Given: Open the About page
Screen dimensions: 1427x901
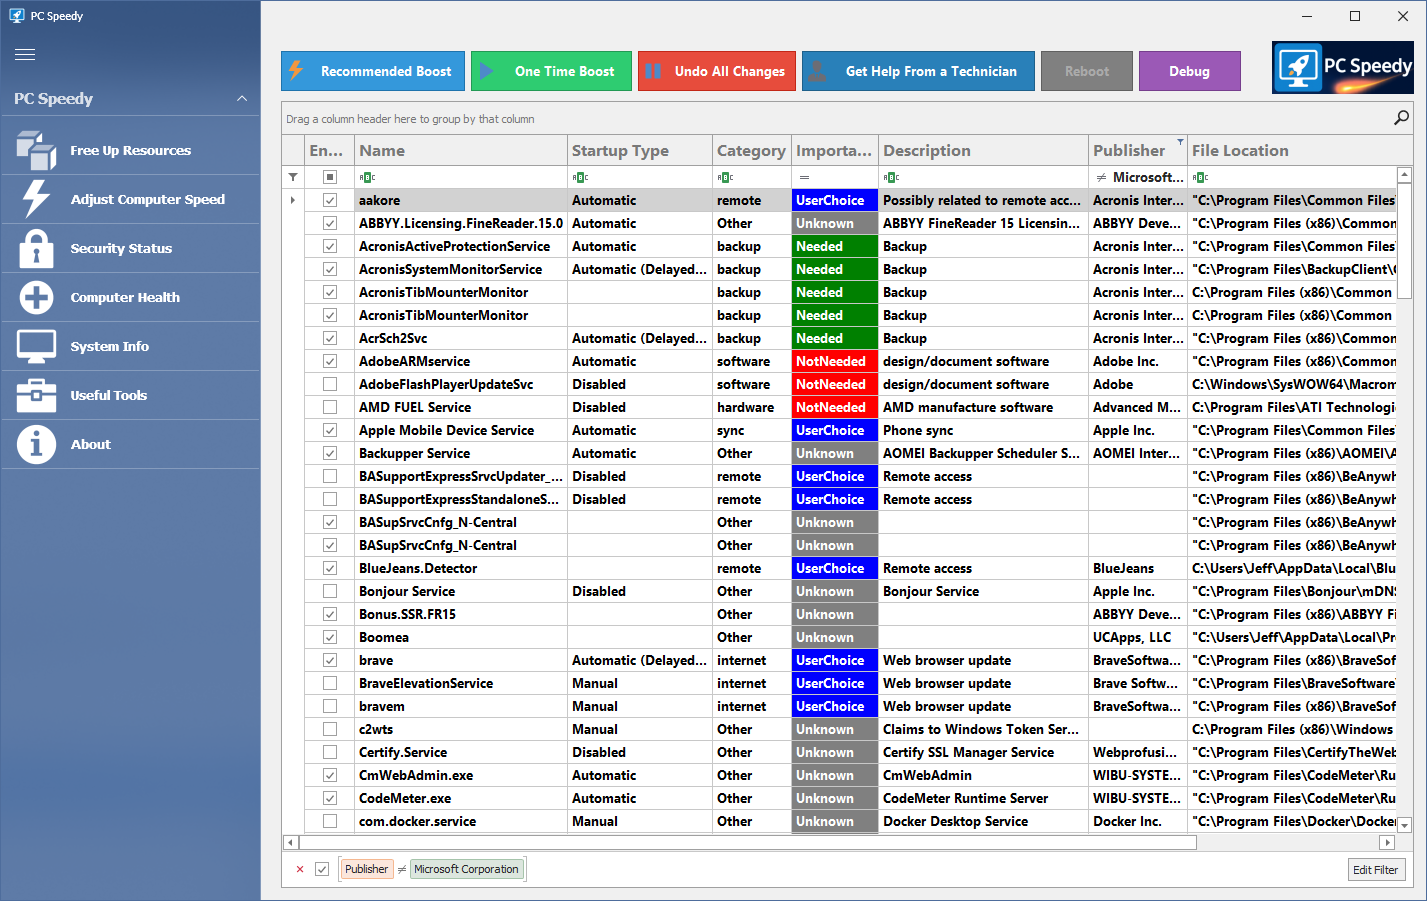Looking at the screenshot, I should click(130, 445).
